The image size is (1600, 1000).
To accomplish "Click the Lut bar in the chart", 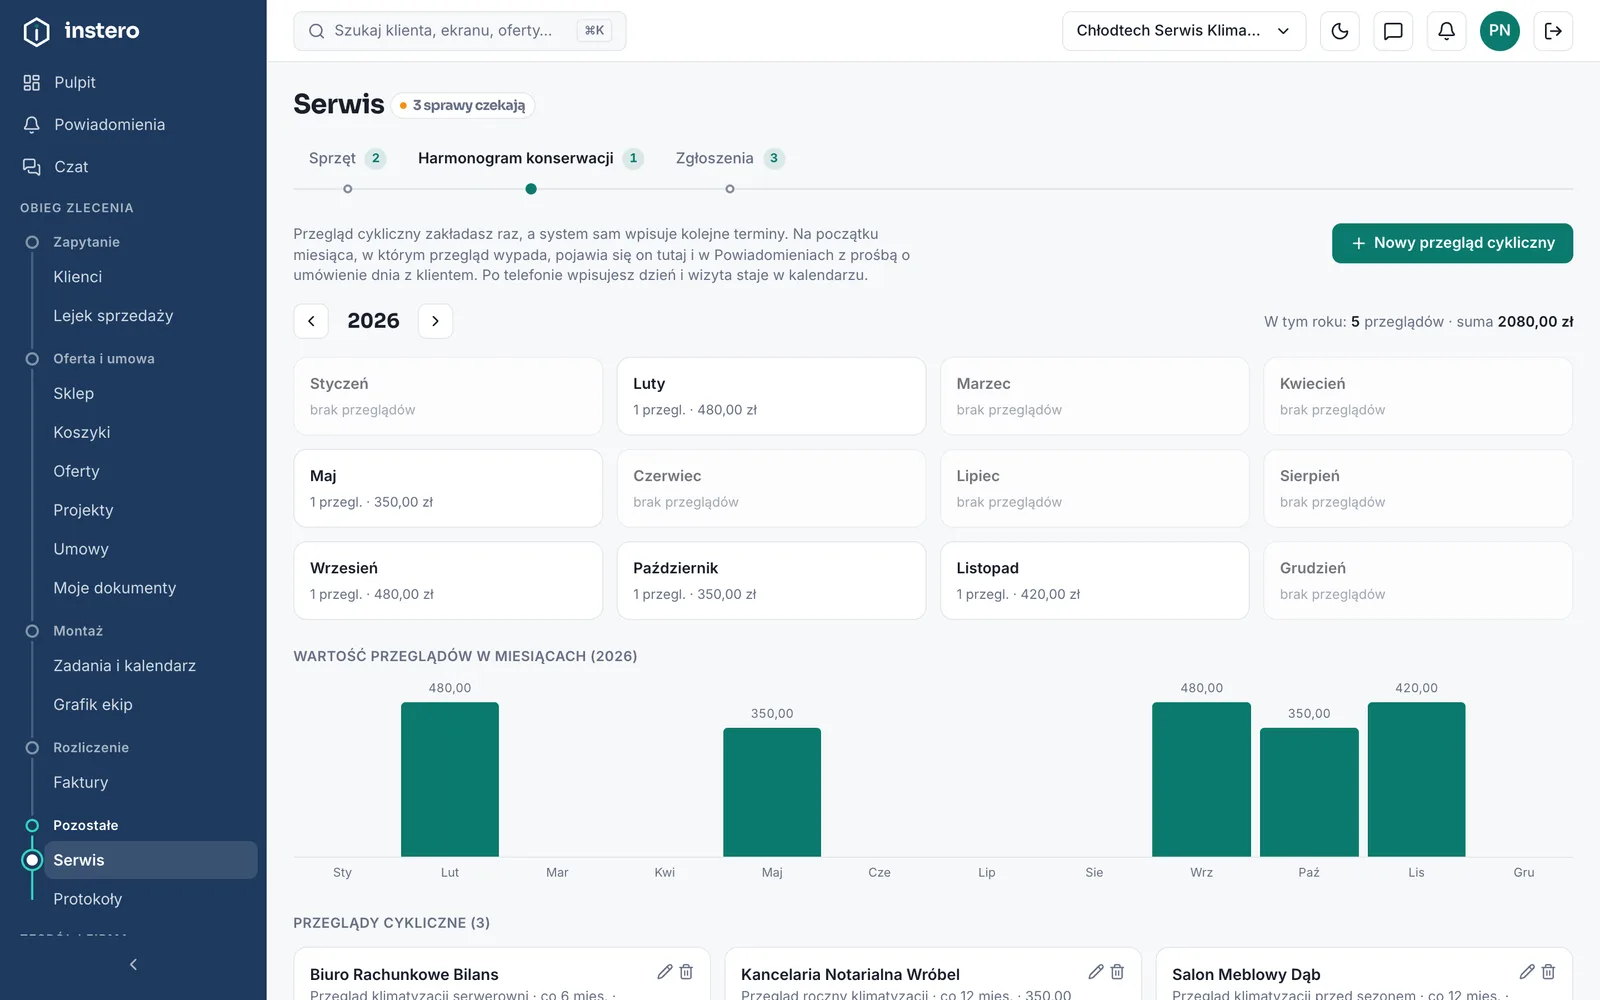I will [x=450, y=779].
